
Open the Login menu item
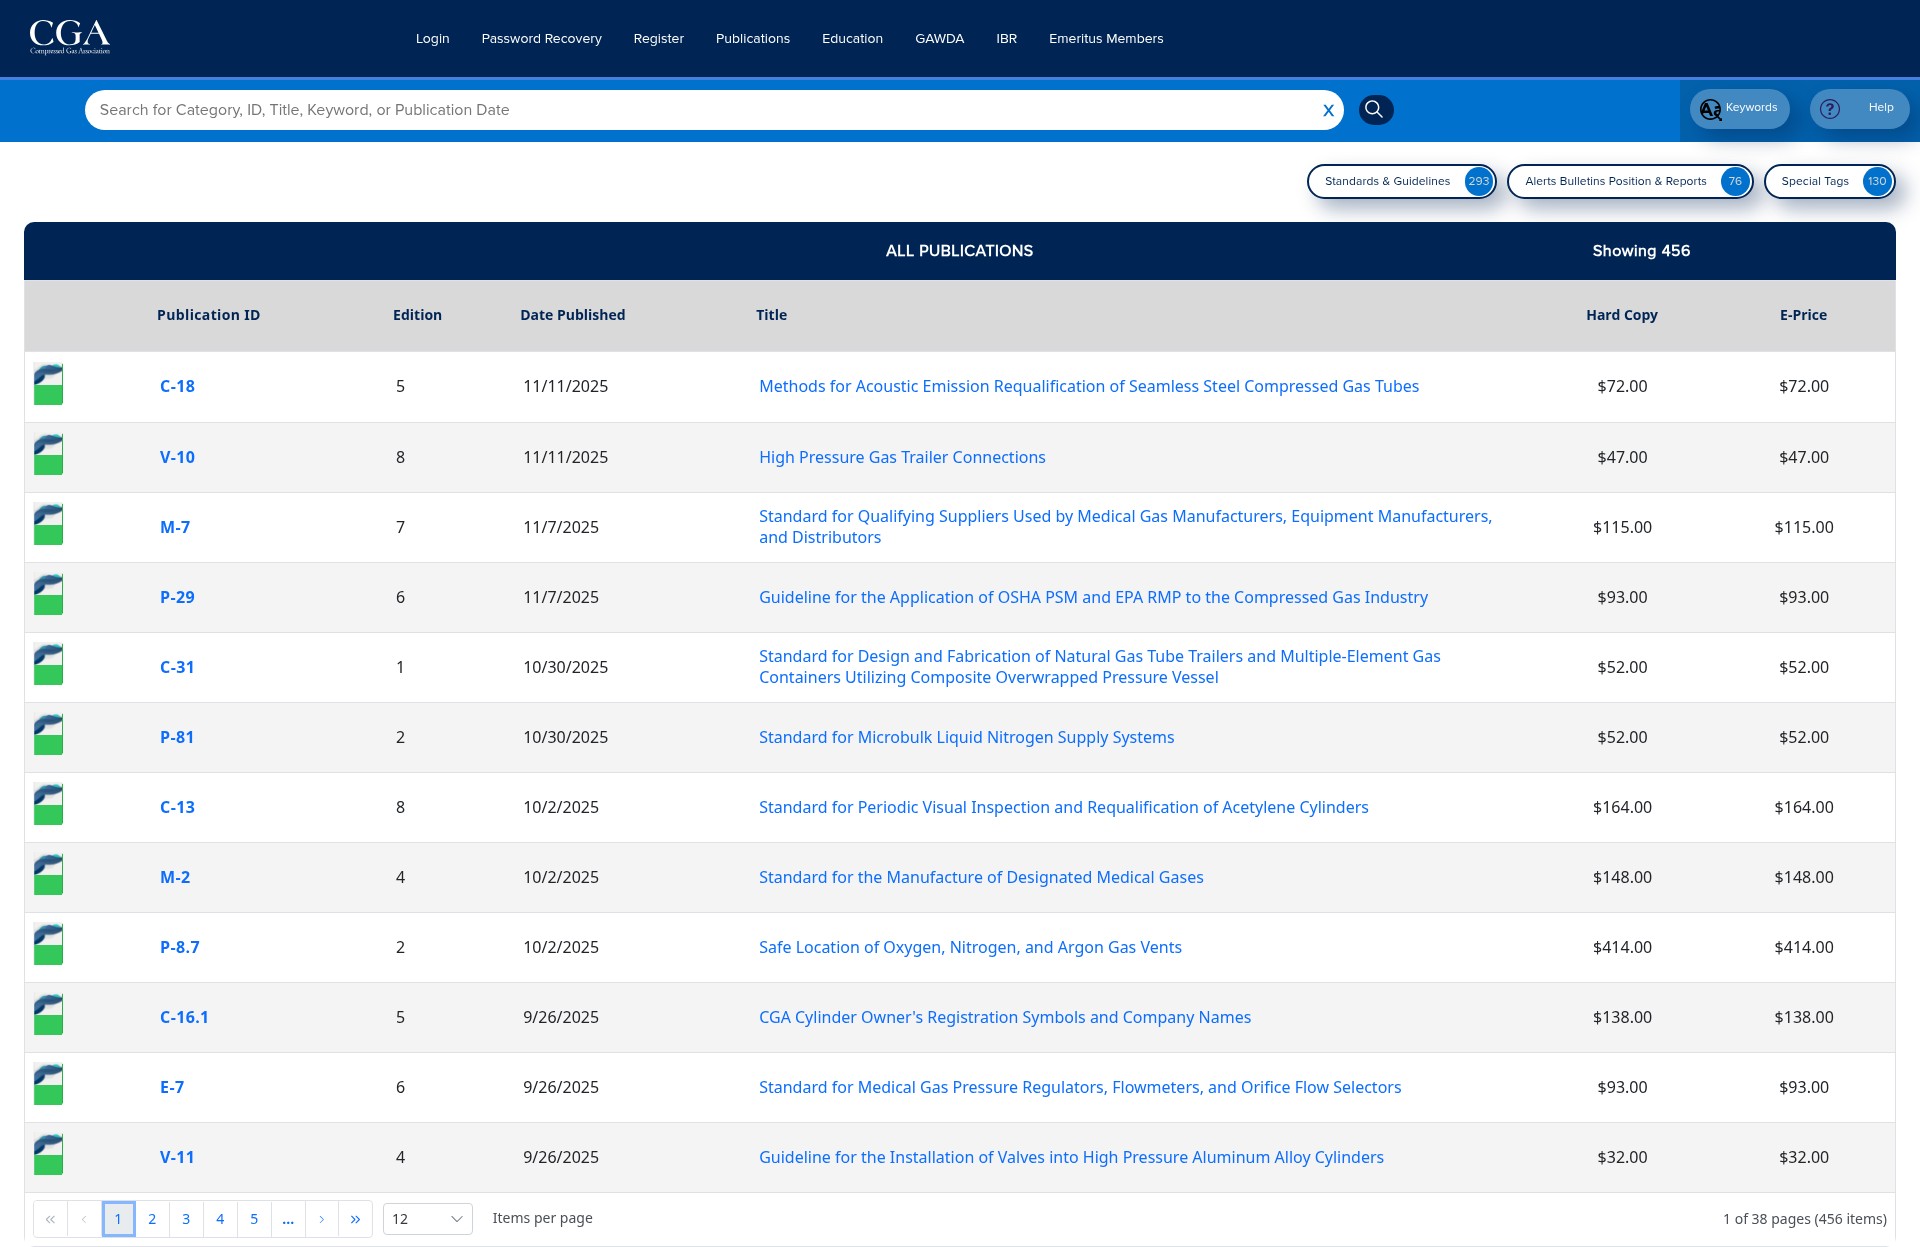432,38
